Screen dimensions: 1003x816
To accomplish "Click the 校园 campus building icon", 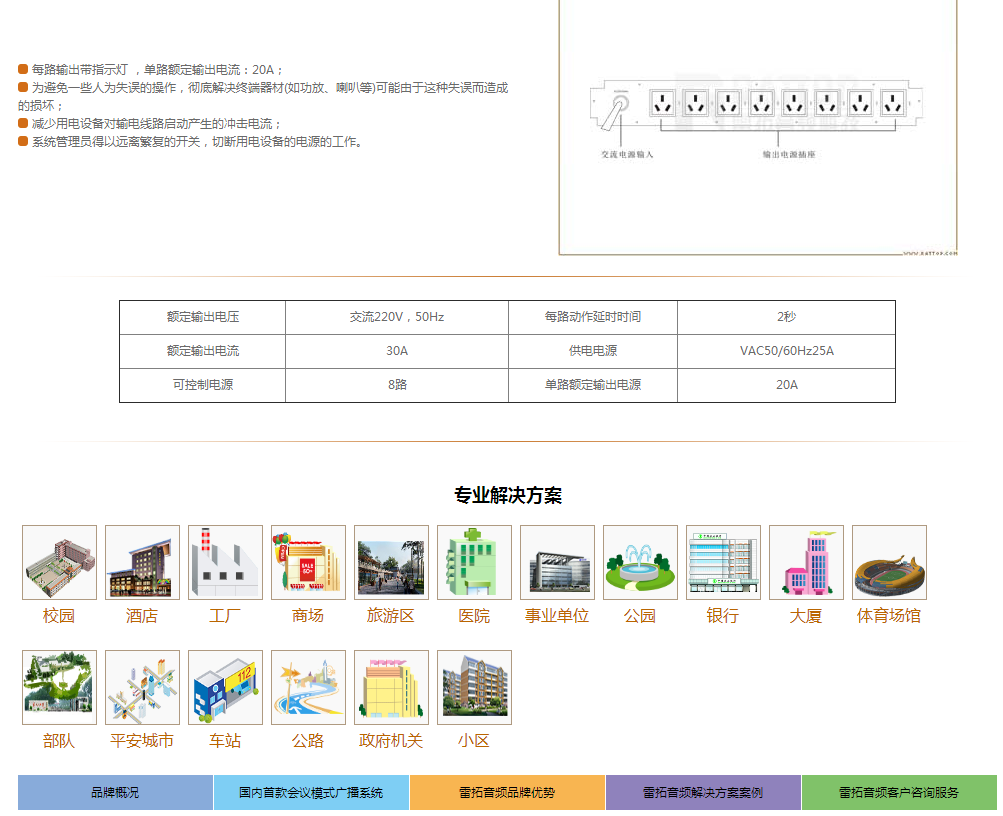I will click(x=59, y=563).
